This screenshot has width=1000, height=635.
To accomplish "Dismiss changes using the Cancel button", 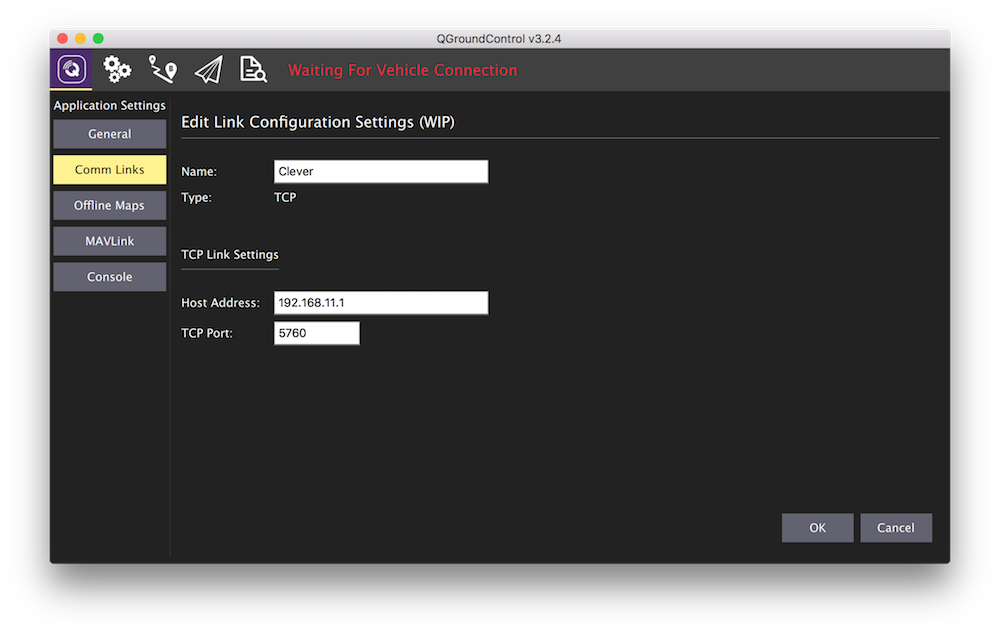I will (896, 527).
